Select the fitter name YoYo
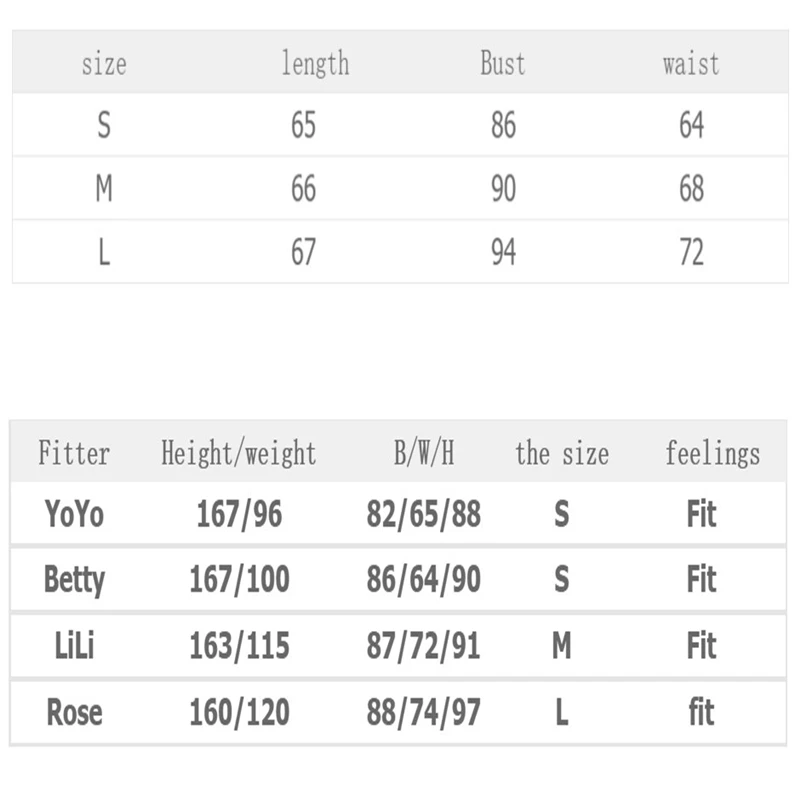Image resolution: width=800 pixels, height=800 pixels. pos(74,513)
